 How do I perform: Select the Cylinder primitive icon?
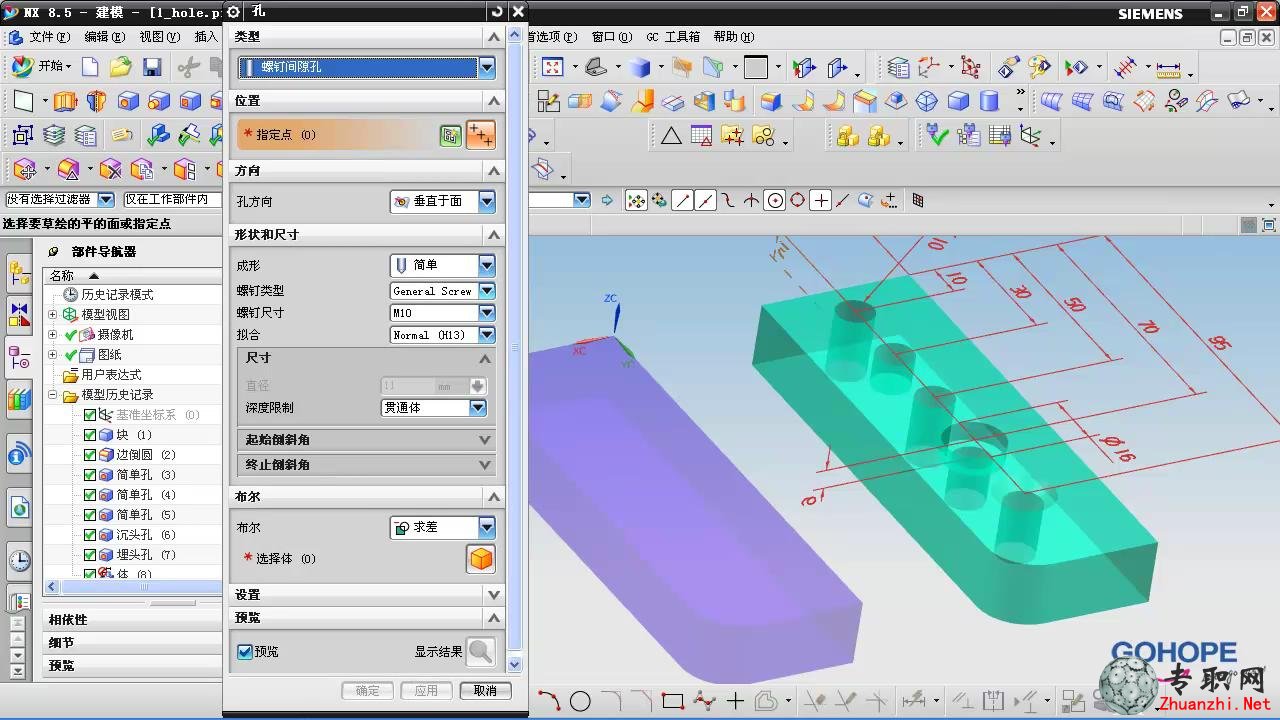point(989,101)
